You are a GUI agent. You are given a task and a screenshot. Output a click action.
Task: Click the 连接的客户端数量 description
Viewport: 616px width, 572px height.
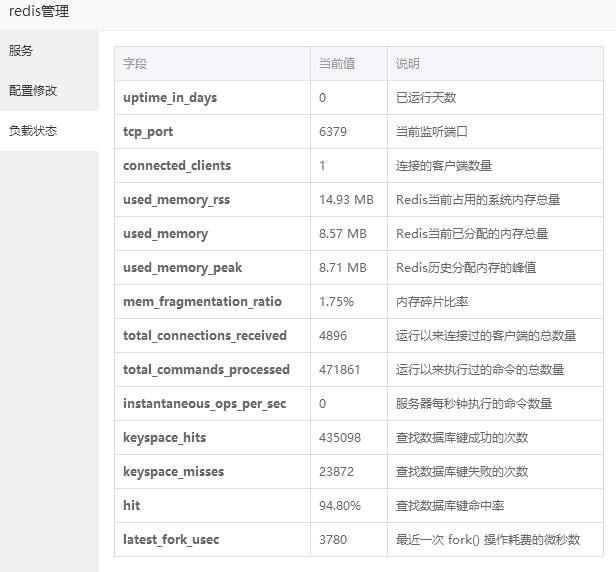[444, 166]
